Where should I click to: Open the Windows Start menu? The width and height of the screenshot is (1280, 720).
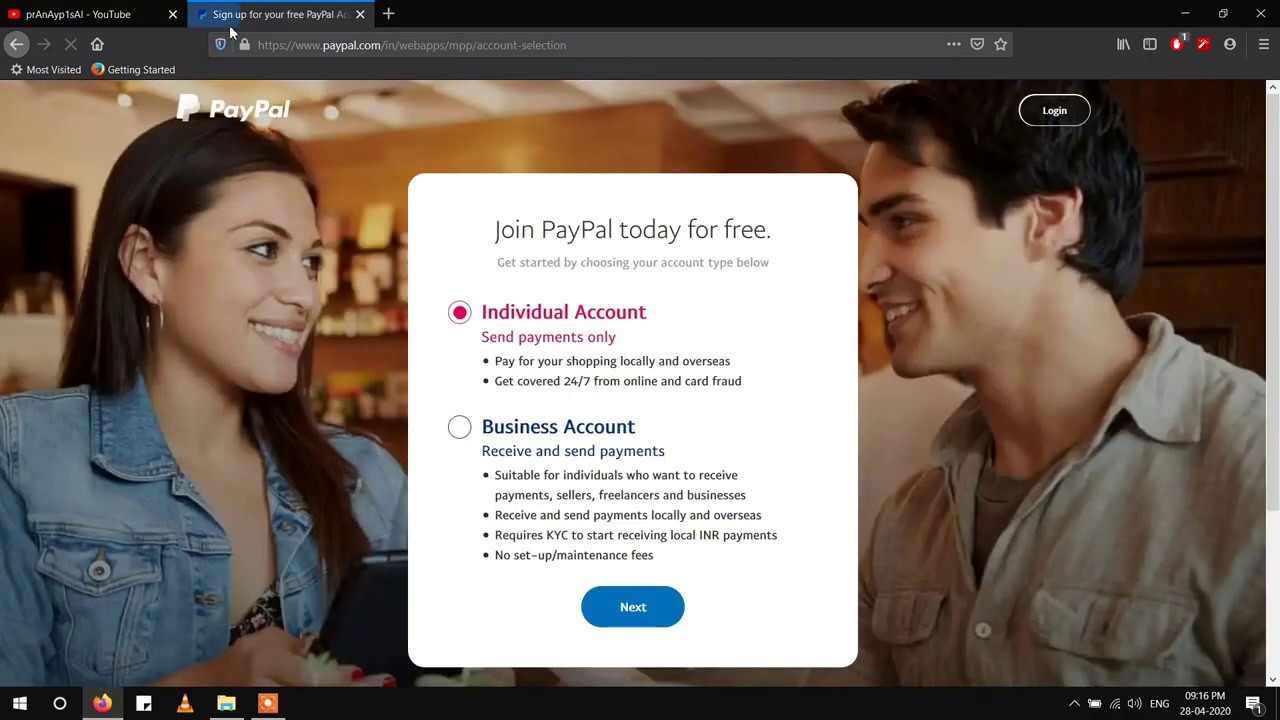(19, 704)
